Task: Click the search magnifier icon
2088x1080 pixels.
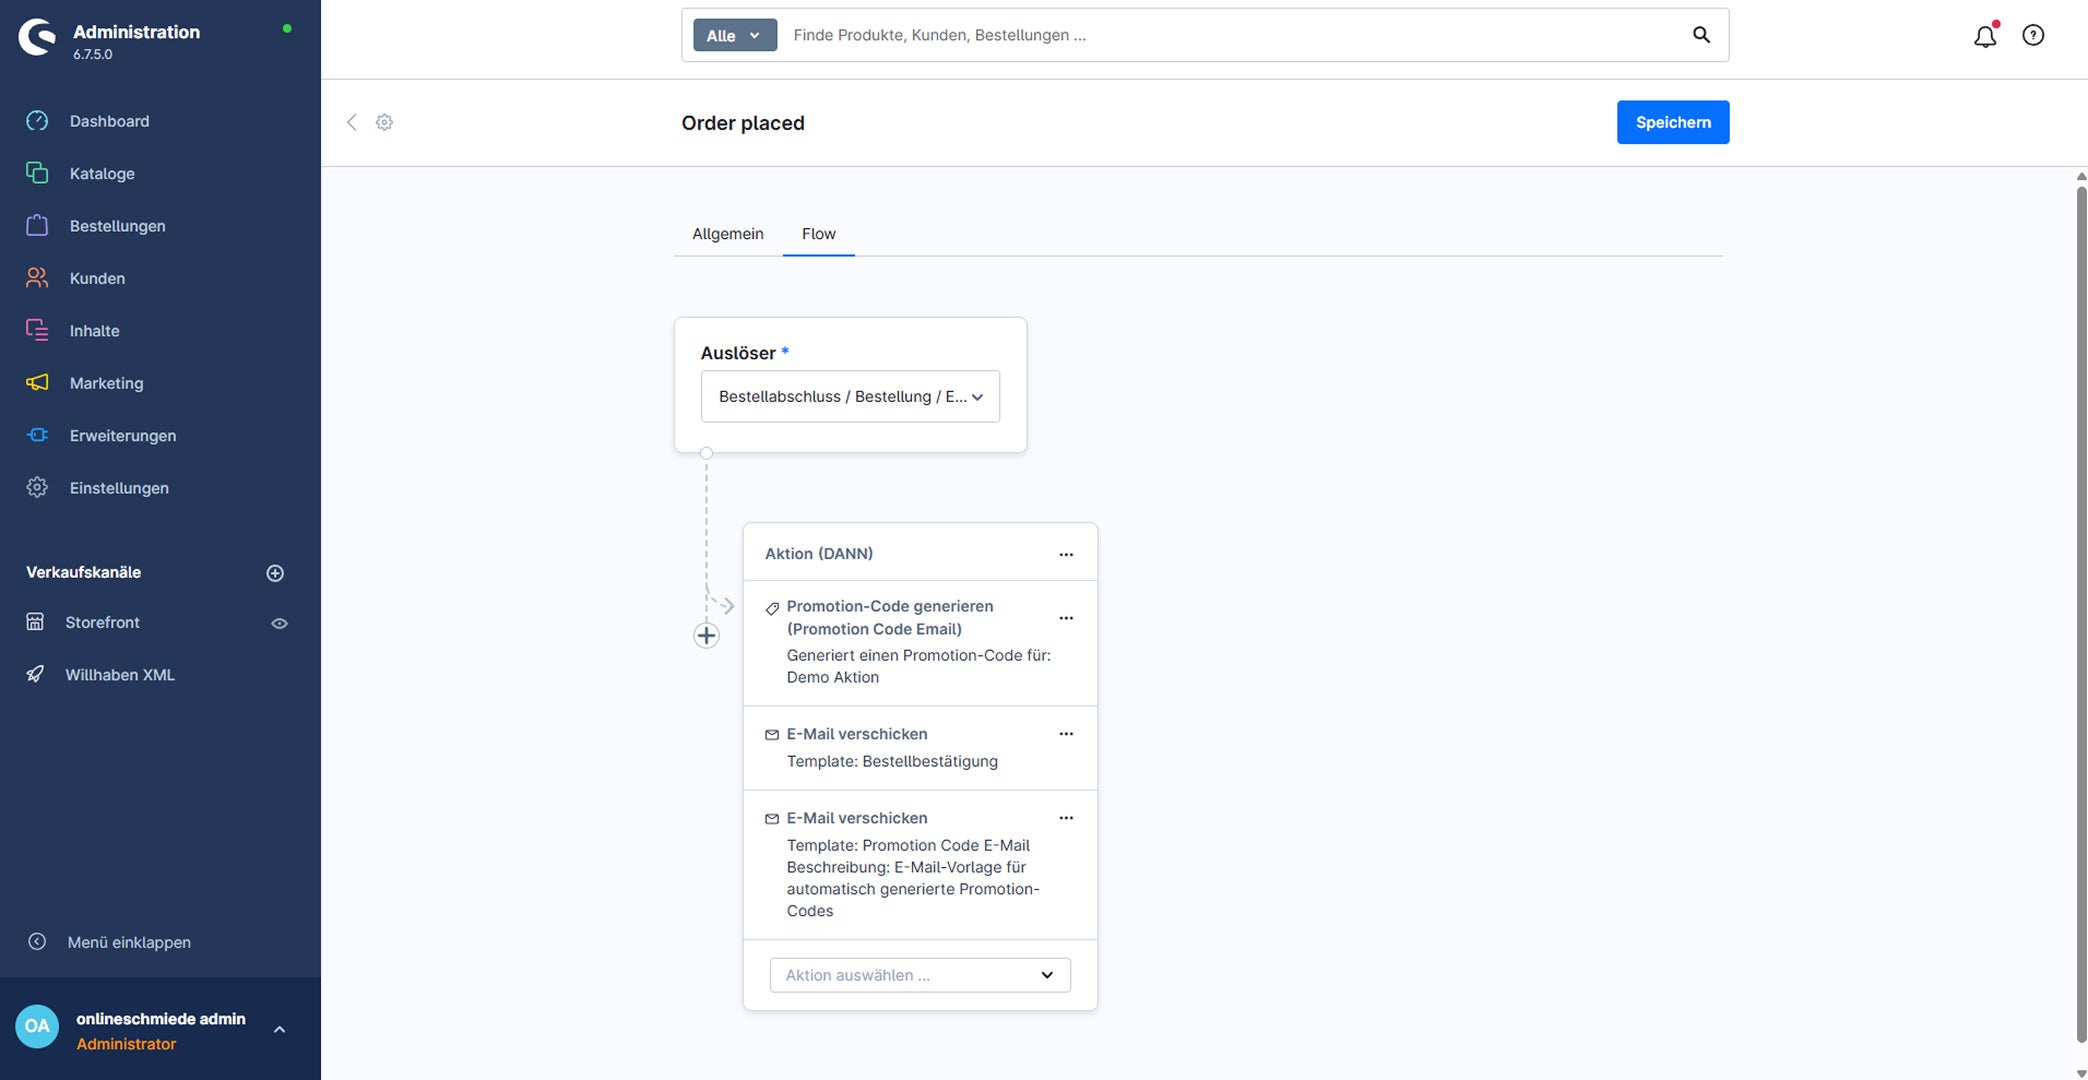Action: pos(1701,35)
